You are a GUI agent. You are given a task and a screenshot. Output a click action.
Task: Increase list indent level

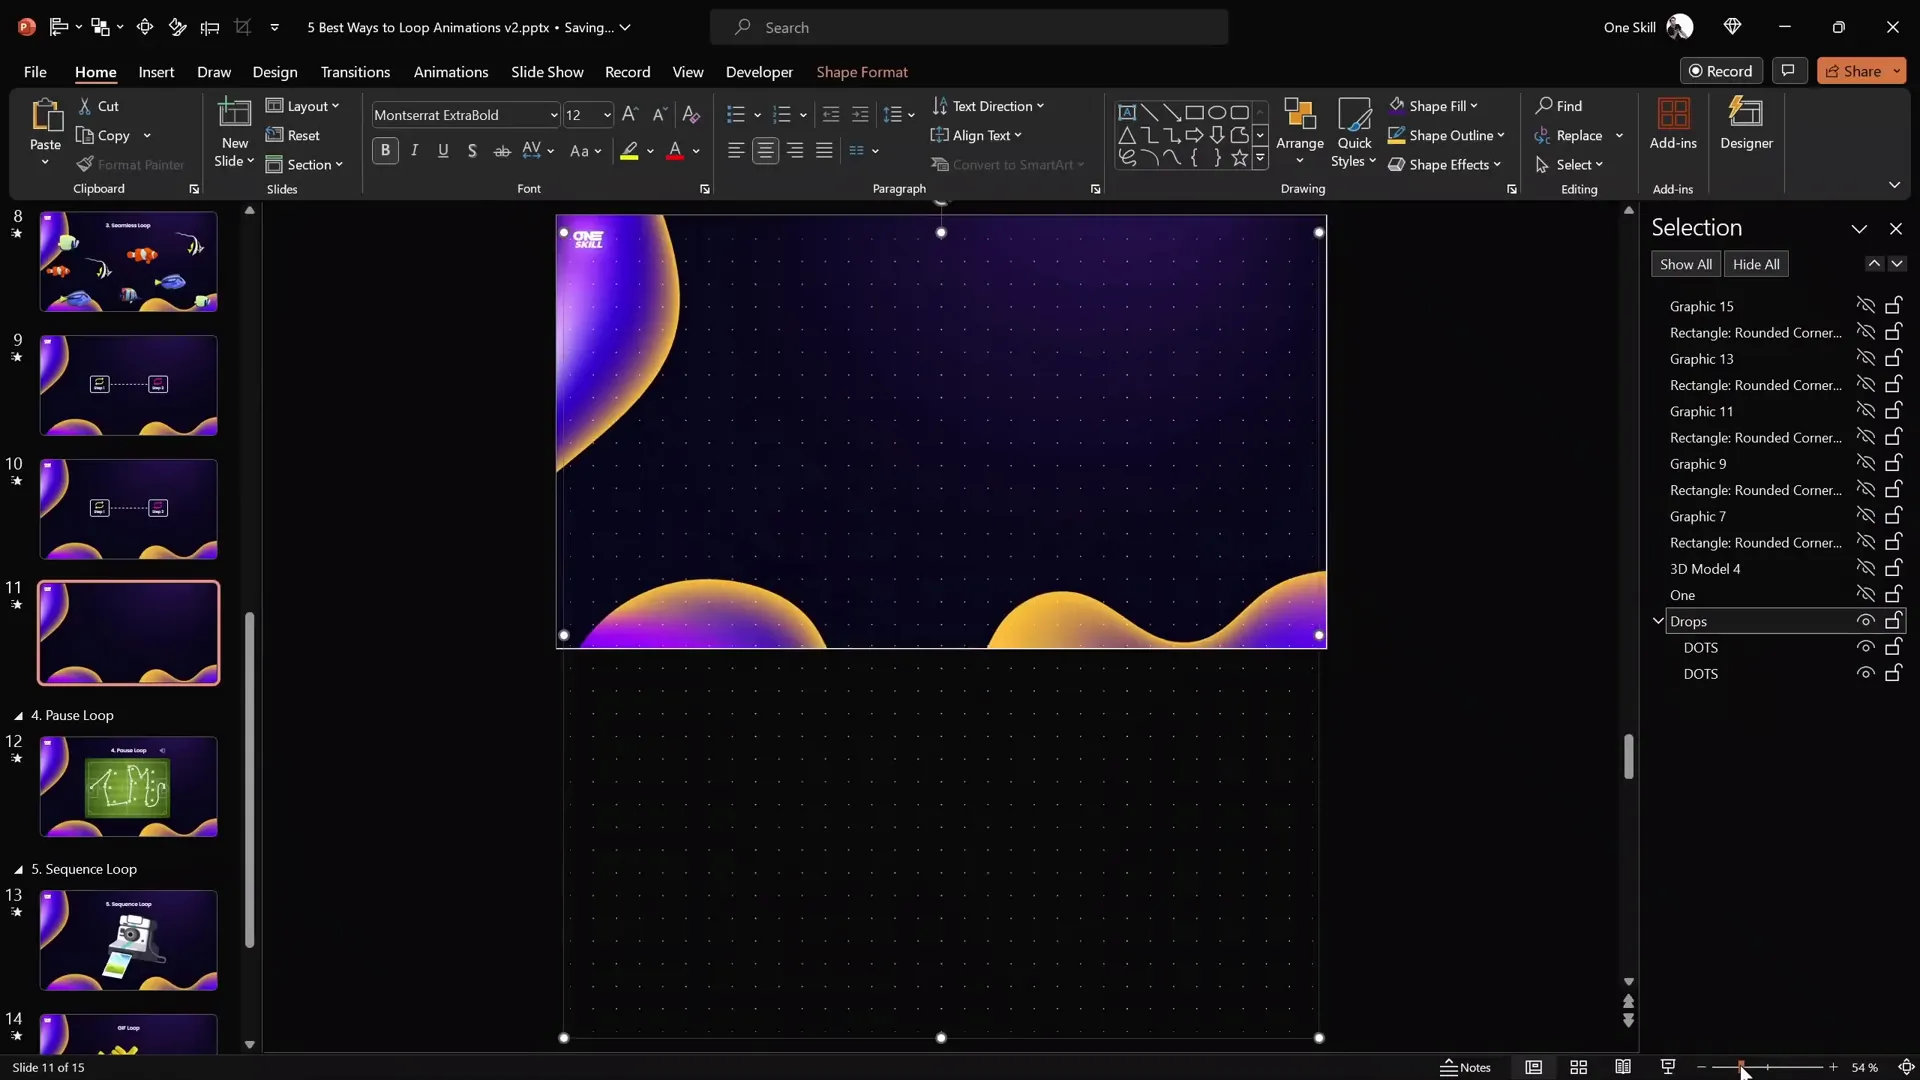[x=860, y=115]
